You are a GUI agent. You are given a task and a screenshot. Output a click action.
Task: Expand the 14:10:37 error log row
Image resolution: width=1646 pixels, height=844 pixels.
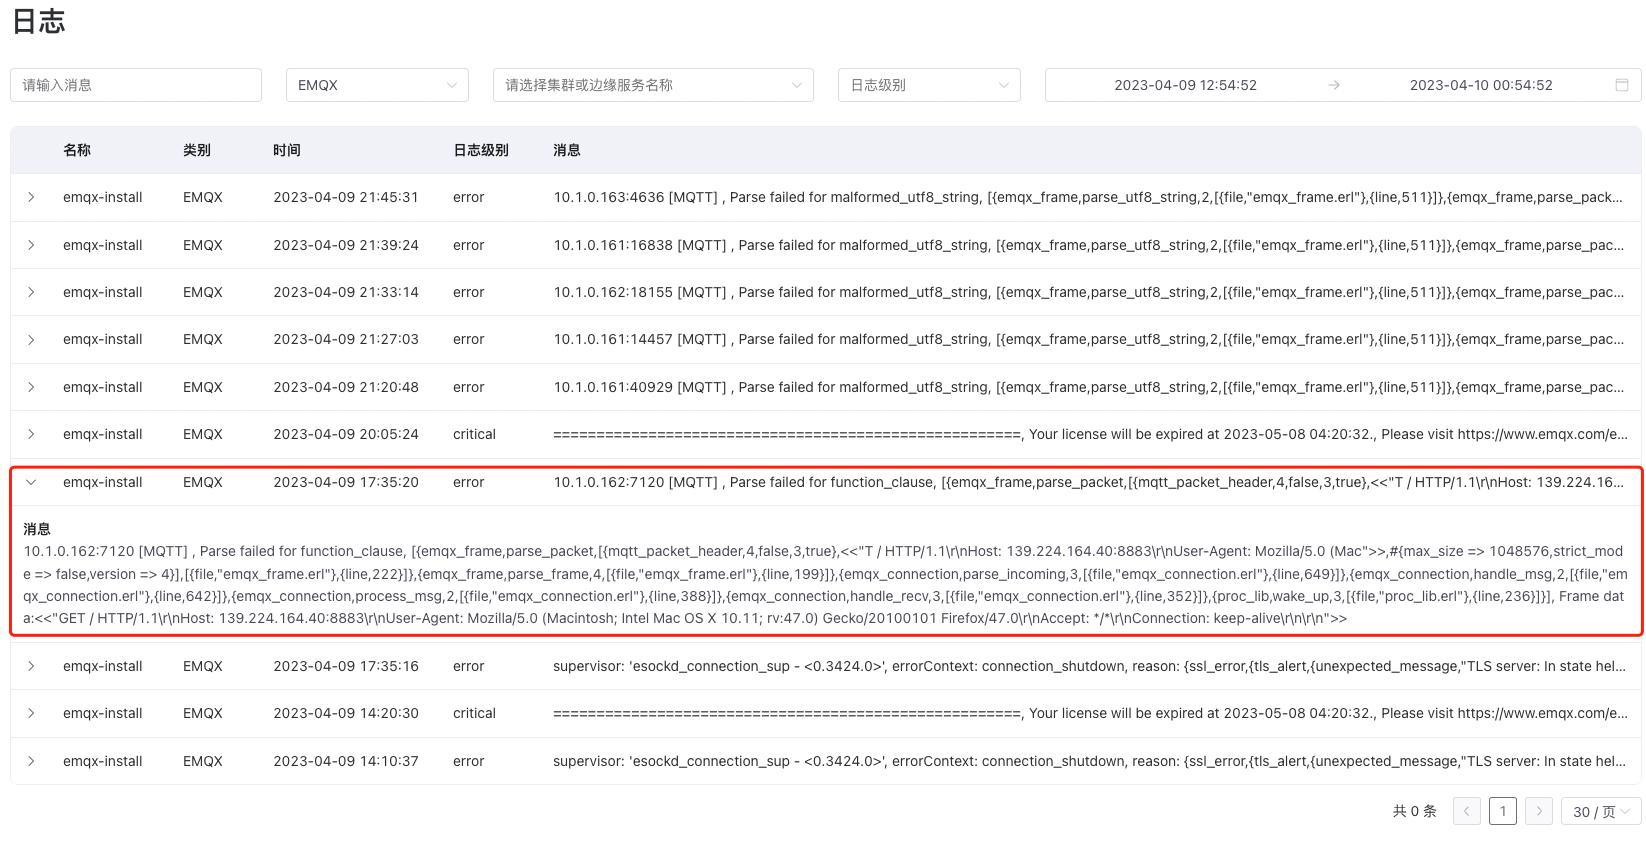click(x=31, y=761)
